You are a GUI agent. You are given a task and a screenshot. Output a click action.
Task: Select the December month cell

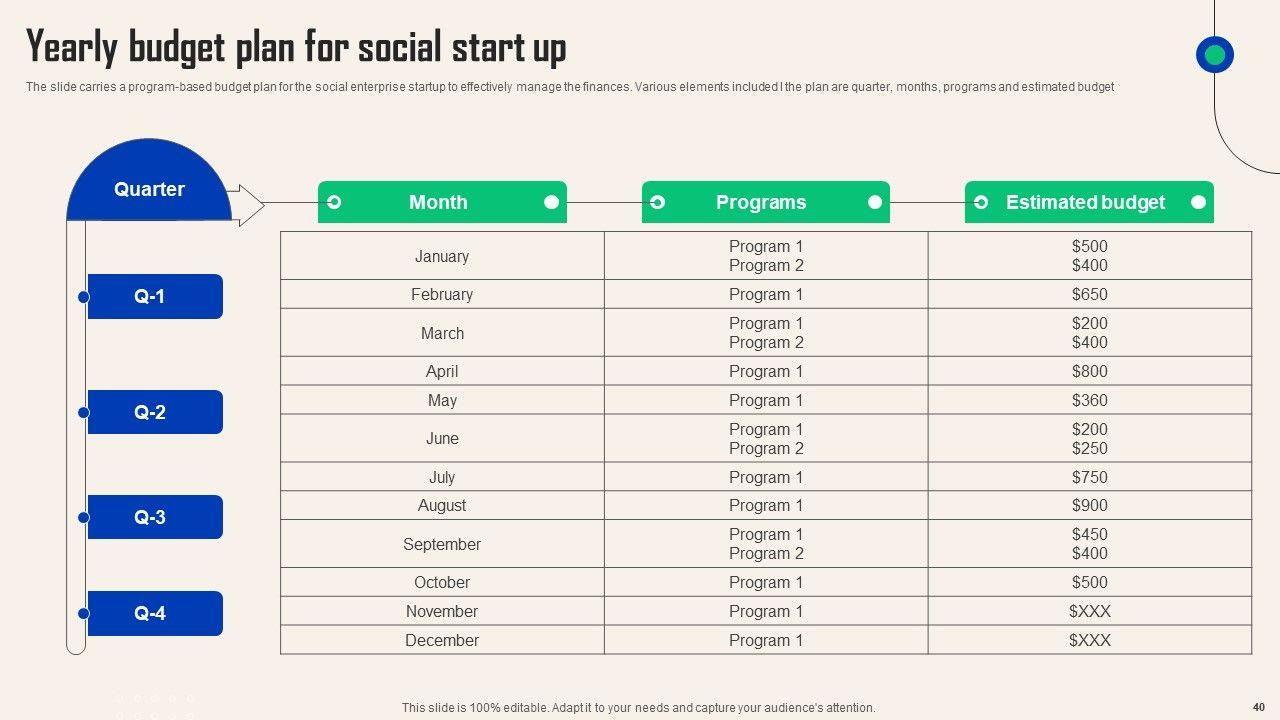442,640
